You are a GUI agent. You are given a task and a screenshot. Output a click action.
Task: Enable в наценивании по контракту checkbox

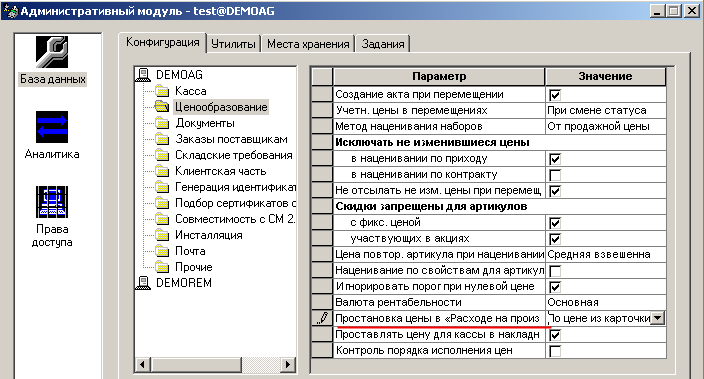pyautogui.click(x=555, y=175)
